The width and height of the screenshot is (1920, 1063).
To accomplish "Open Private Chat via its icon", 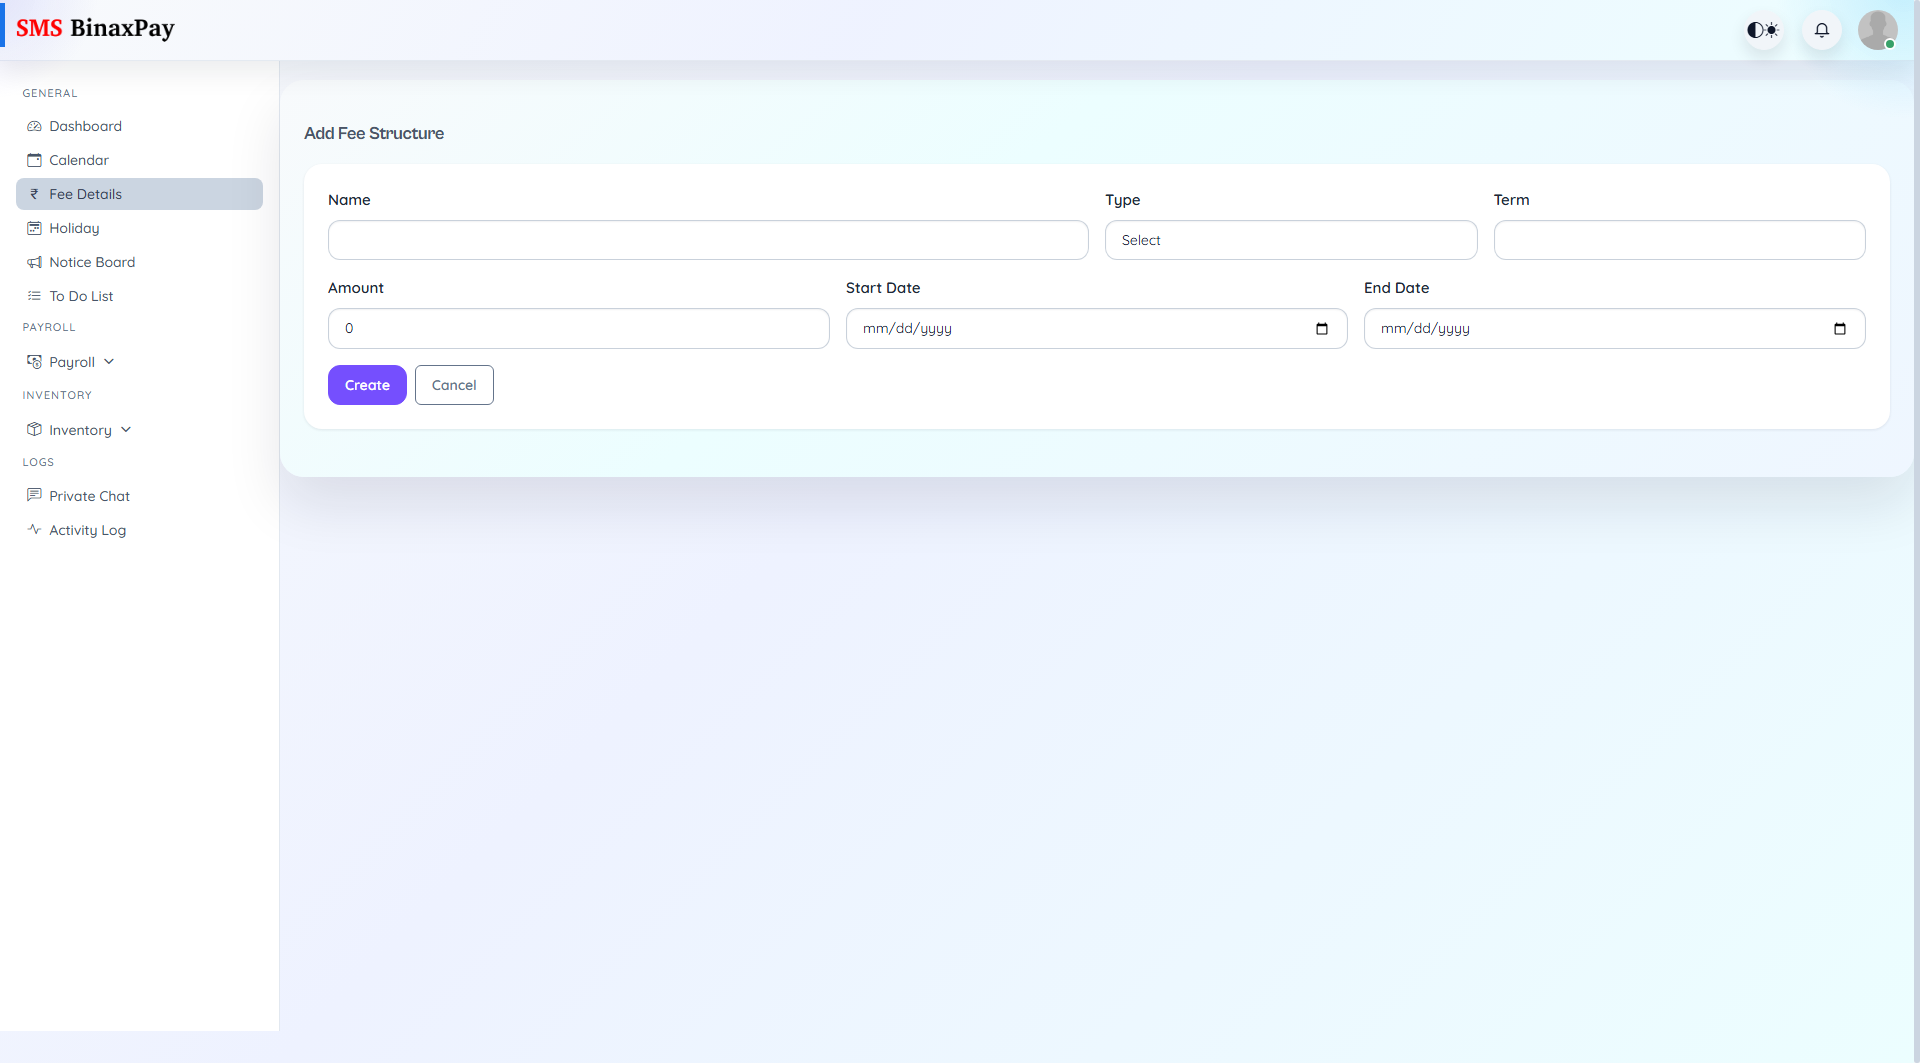I will [x=35, y=495].
